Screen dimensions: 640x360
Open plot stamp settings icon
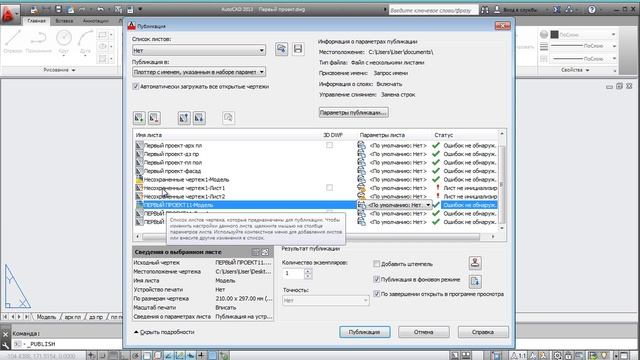[475, 263]
